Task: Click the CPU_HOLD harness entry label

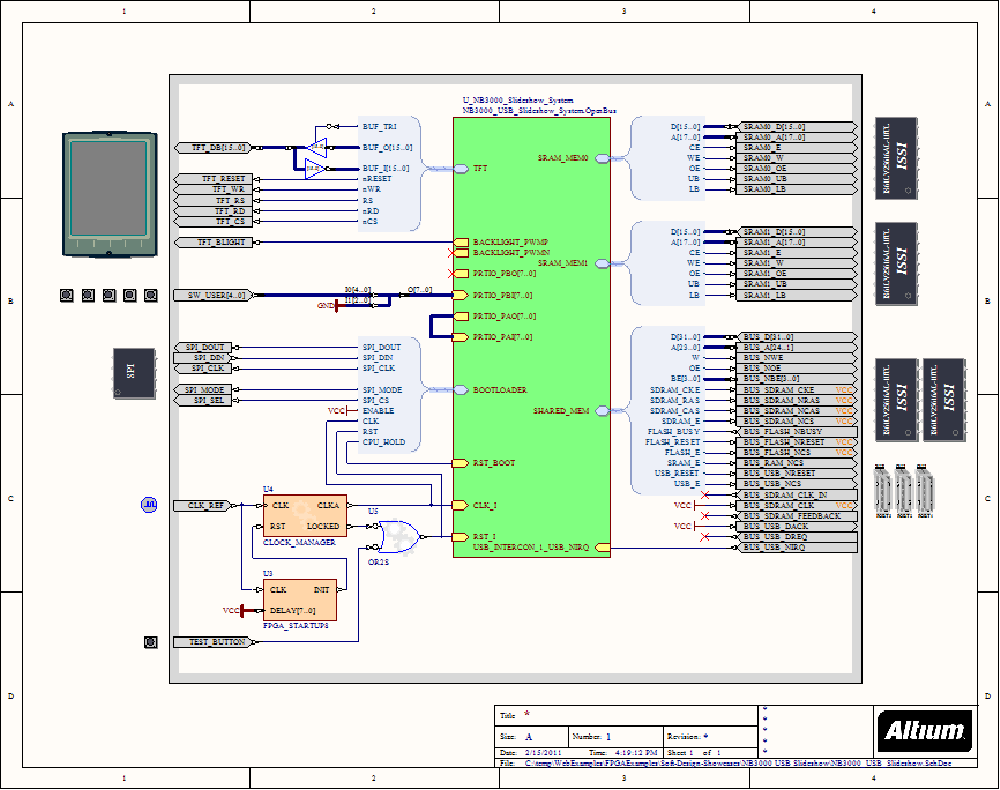Action: coord(384,442)
